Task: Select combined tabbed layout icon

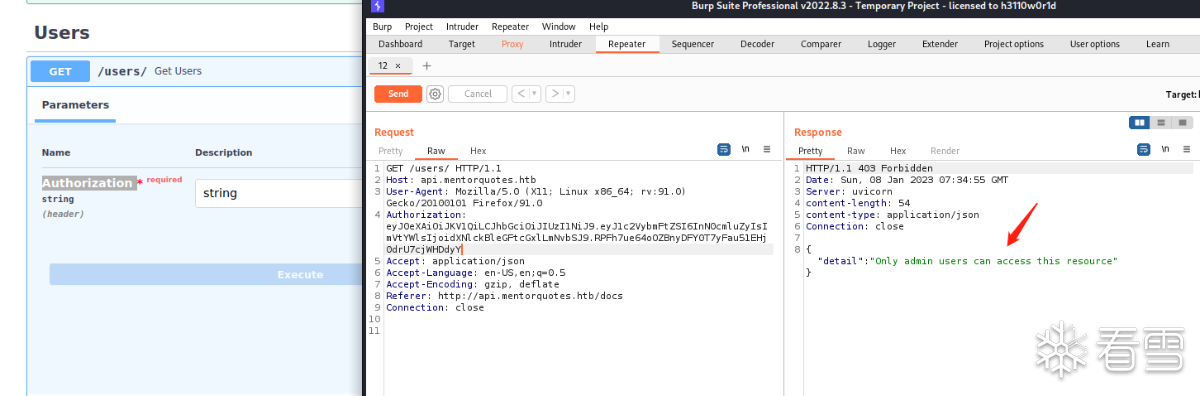Action: click(x=1181, y=122)
